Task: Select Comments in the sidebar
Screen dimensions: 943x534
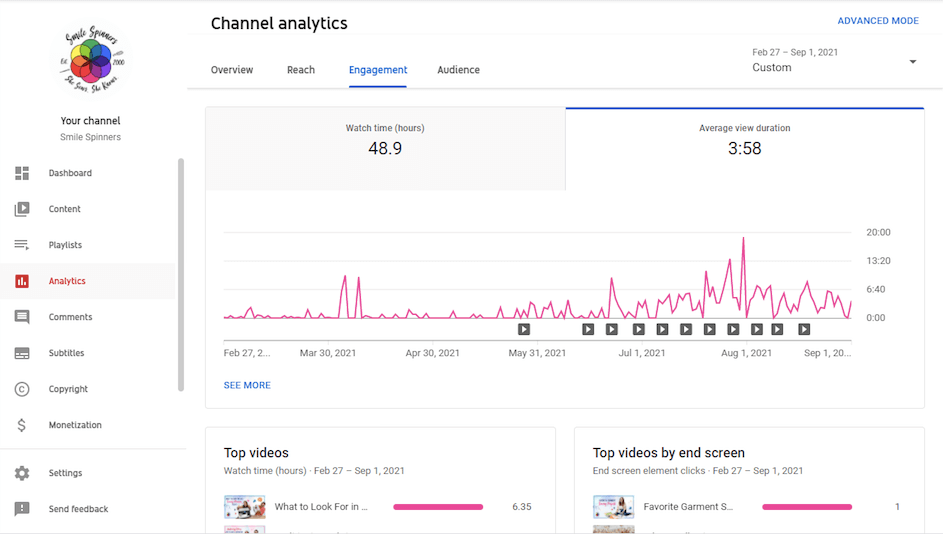Action: [x=70, y=317]
